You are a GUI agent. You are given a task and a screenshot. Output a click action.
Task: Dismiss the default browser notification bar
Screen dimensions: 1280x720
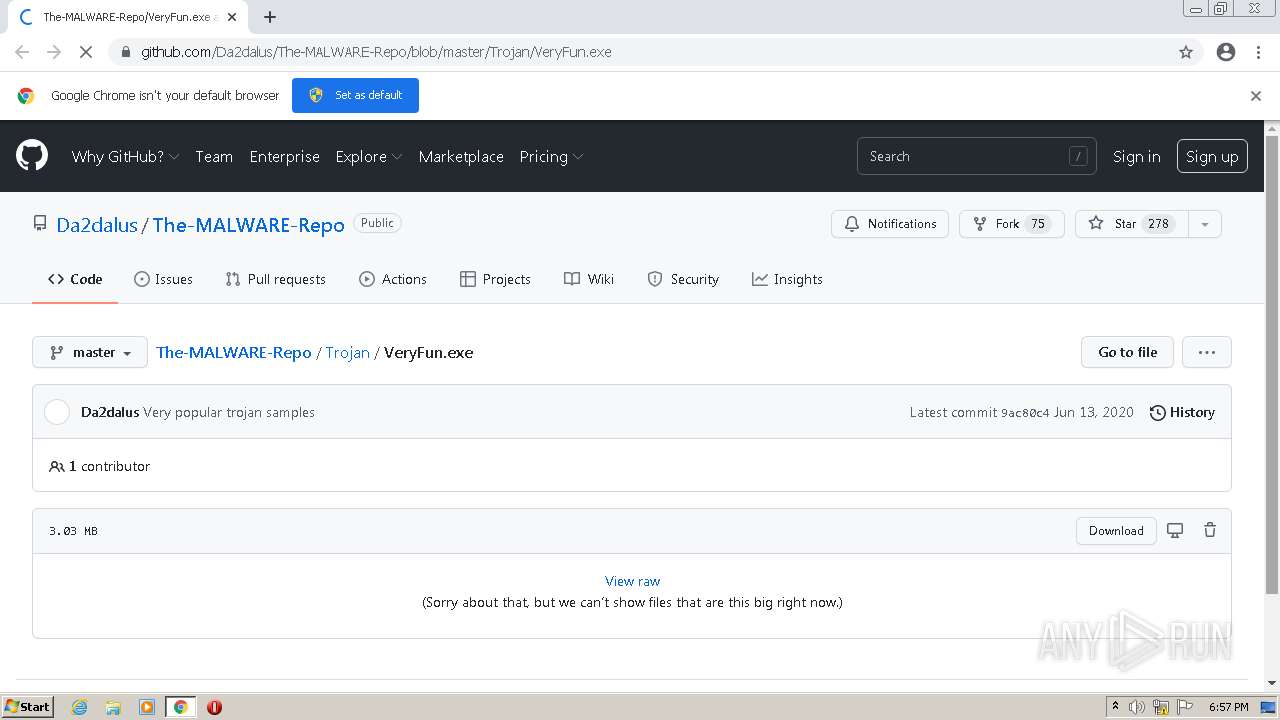point(1256,96)
